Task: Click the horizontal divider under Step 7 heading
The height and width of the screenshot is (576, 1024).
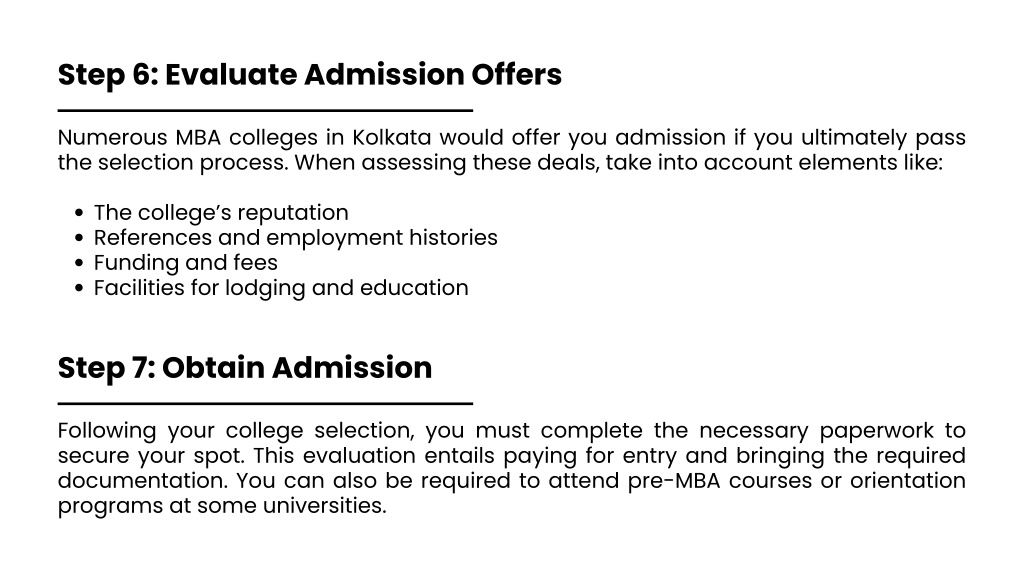Action: point(265,404)
